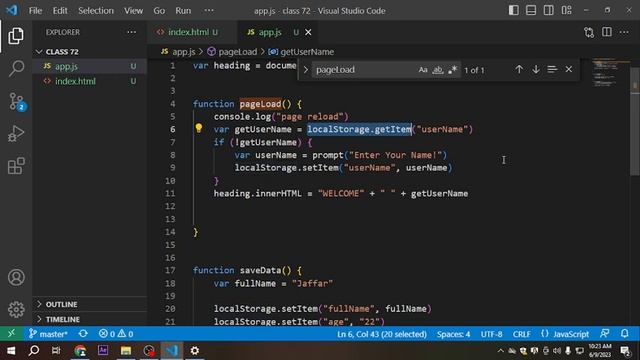
Task: Toggle Secondary Side Bar layout icon
Action: (x=549, y=10)
